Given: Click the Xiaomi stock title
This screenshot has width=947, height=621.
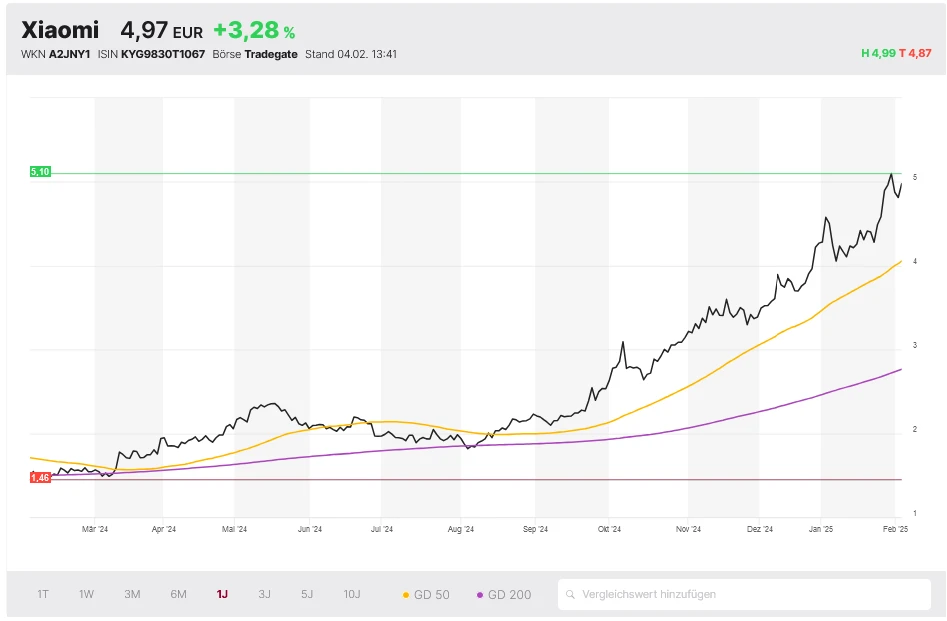Looking at the screenshot, I should click(x=60, y=31).
